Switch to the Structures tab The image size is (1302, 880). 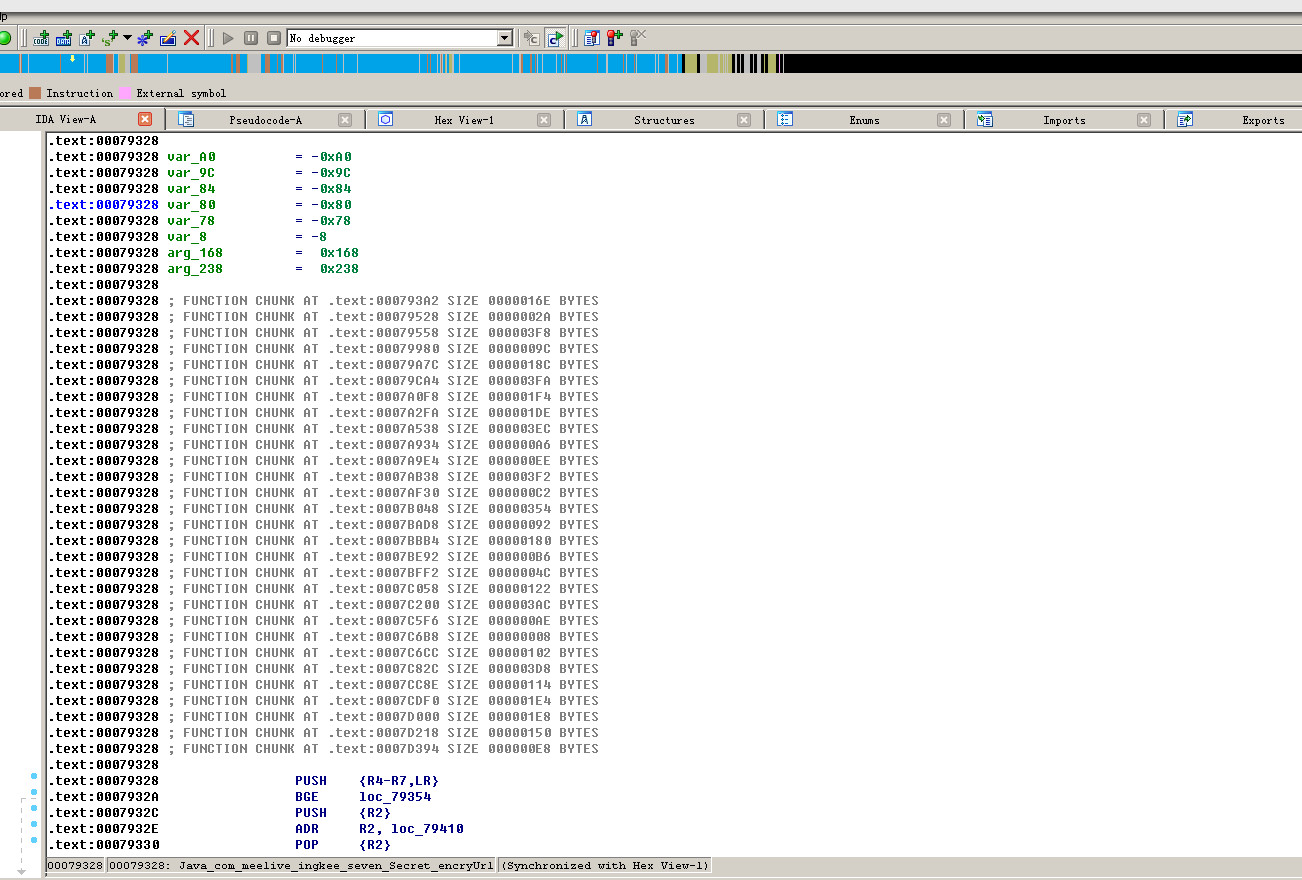(x=664, y=120)
